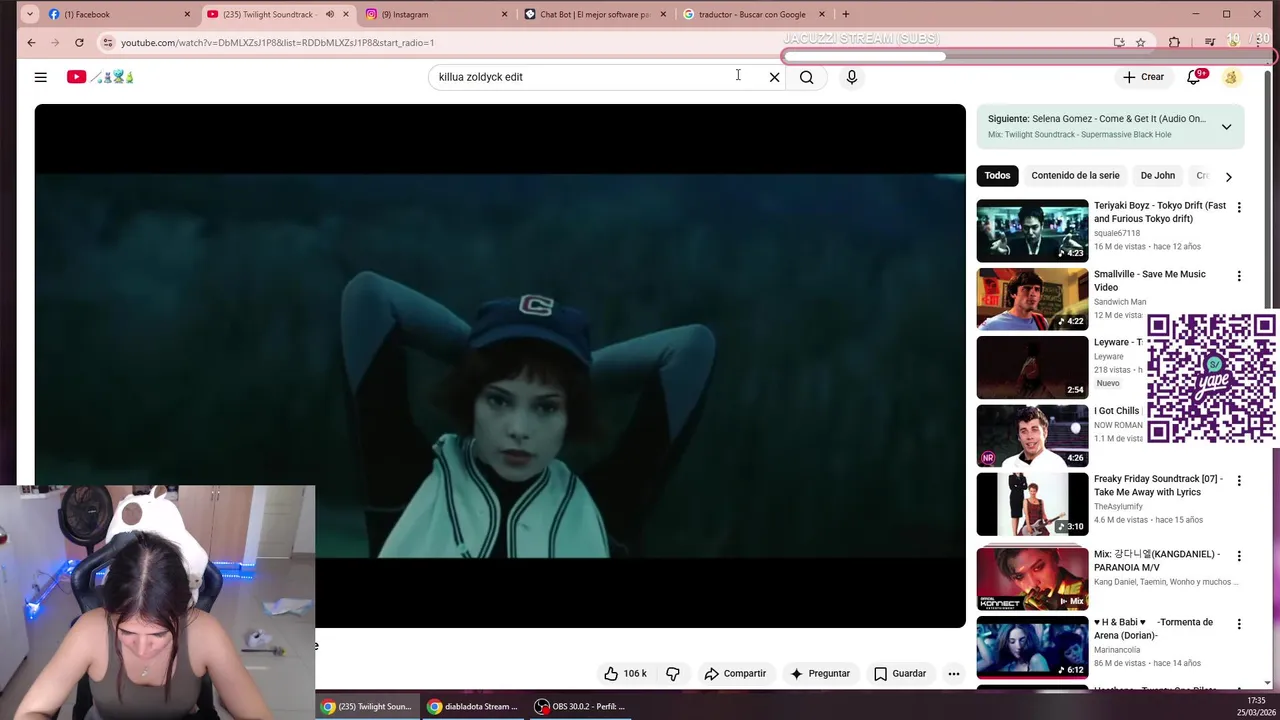This screenshot has width=1280, height=720.
Task: Open the I Got Chills thumbnail
Action: (1032, 435)
